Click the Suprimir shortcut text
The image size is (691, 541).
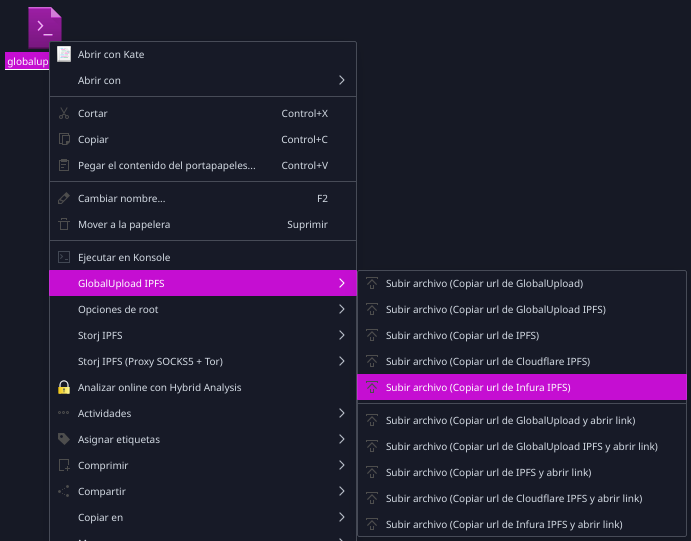(307, 225)
